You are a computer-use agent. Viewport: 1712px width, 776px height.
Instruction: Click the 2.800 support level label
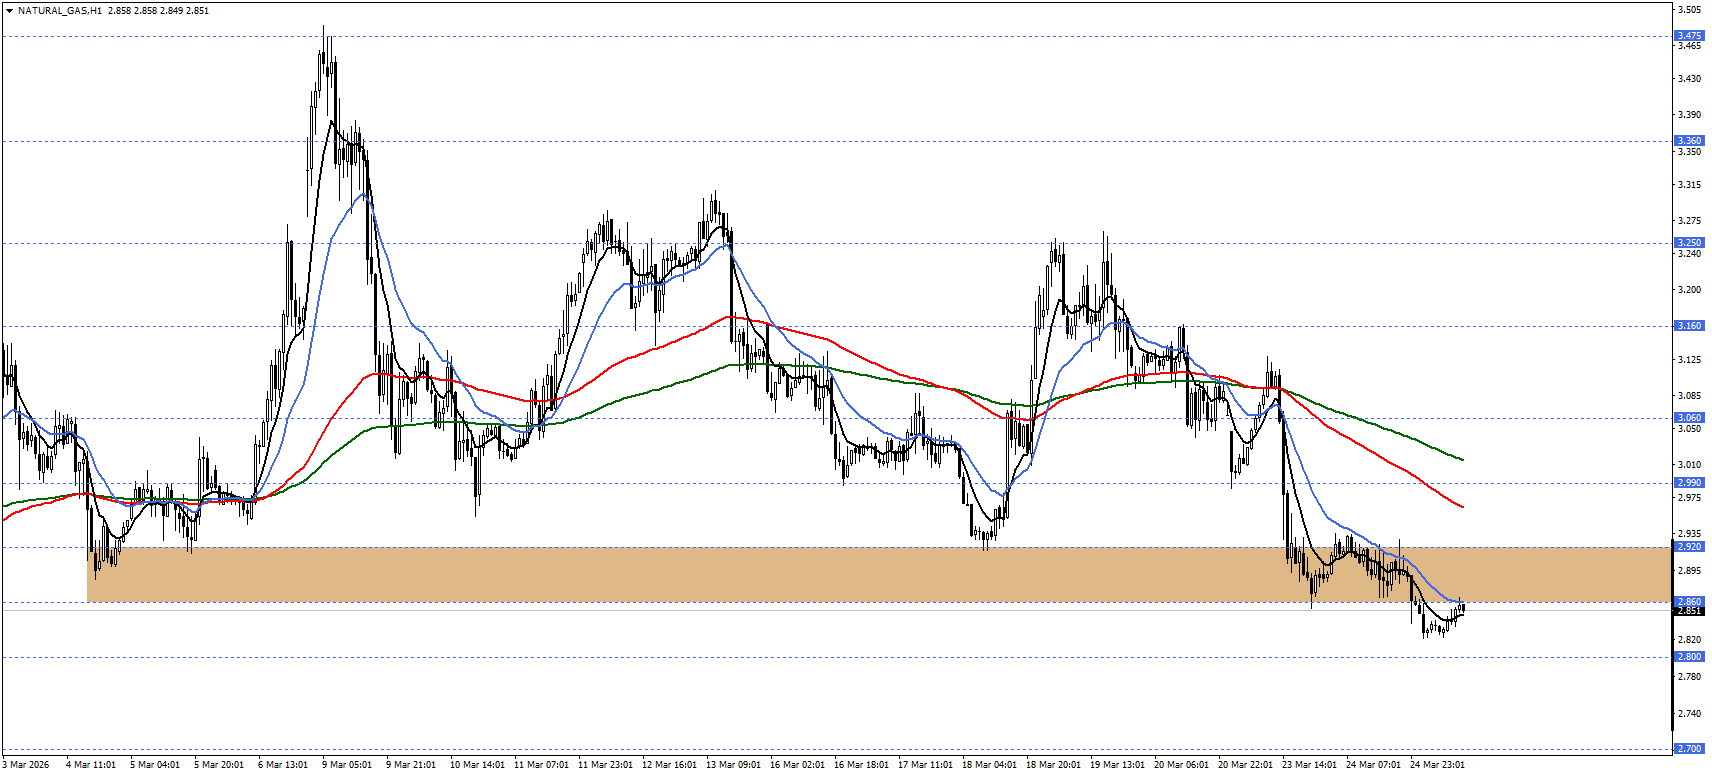tap(1688, 657)
